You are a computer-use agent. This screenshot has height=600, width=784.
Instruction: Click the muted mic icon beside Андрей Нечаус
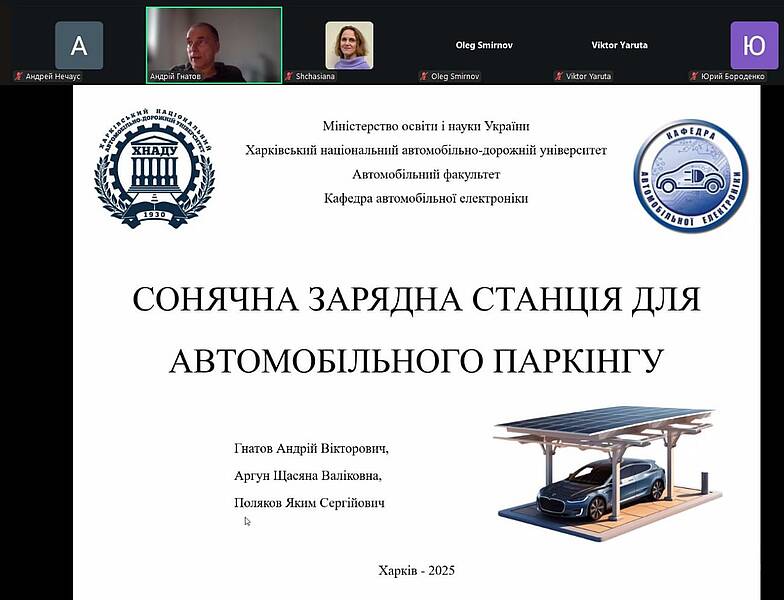(17, 76)
